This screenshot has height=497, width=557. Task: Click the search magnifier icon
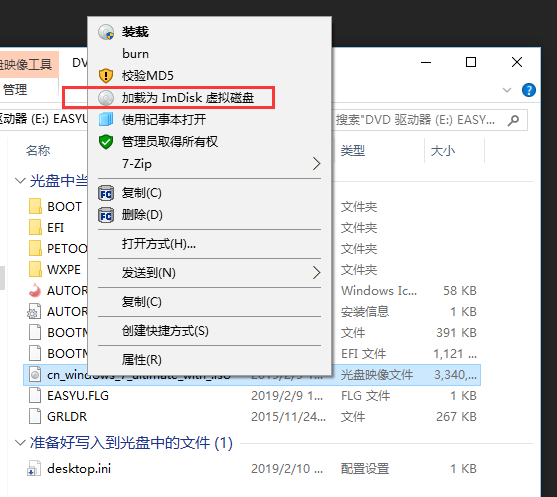pyautogui.click(x=513, y=120)
